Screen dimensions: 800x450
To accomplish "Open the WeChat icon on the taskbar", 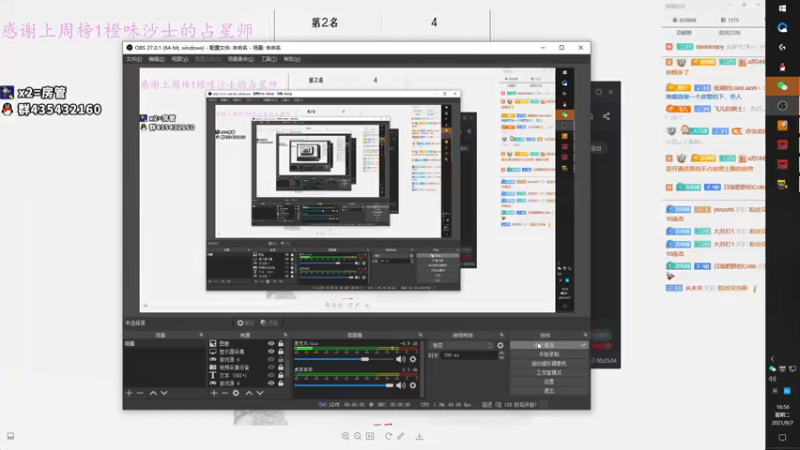I will [x=782, y=86].
